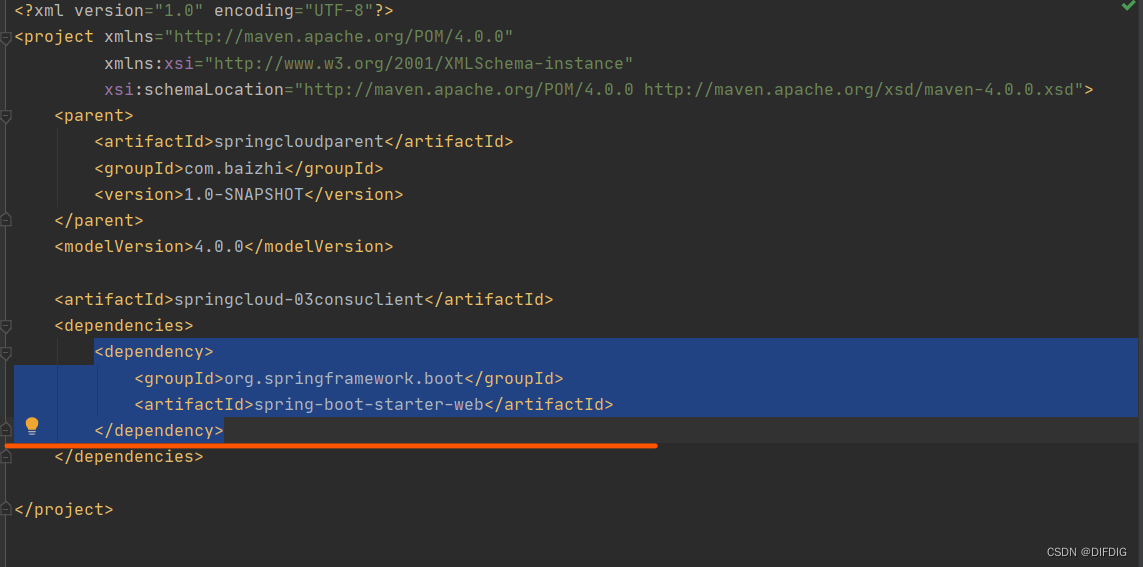Click the spring-boot-starter-web artifactId text
Image resolution: width=1143 pixels, height=567 pixels.
coord(368,404)
